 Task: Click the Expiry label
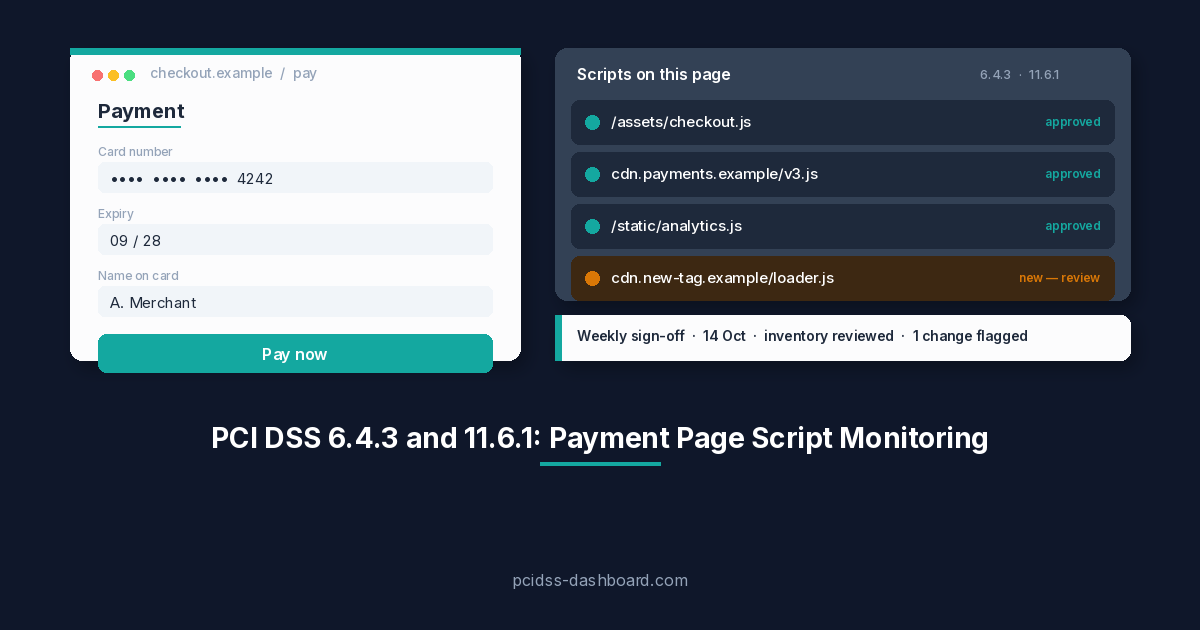(x=116, y=214)
